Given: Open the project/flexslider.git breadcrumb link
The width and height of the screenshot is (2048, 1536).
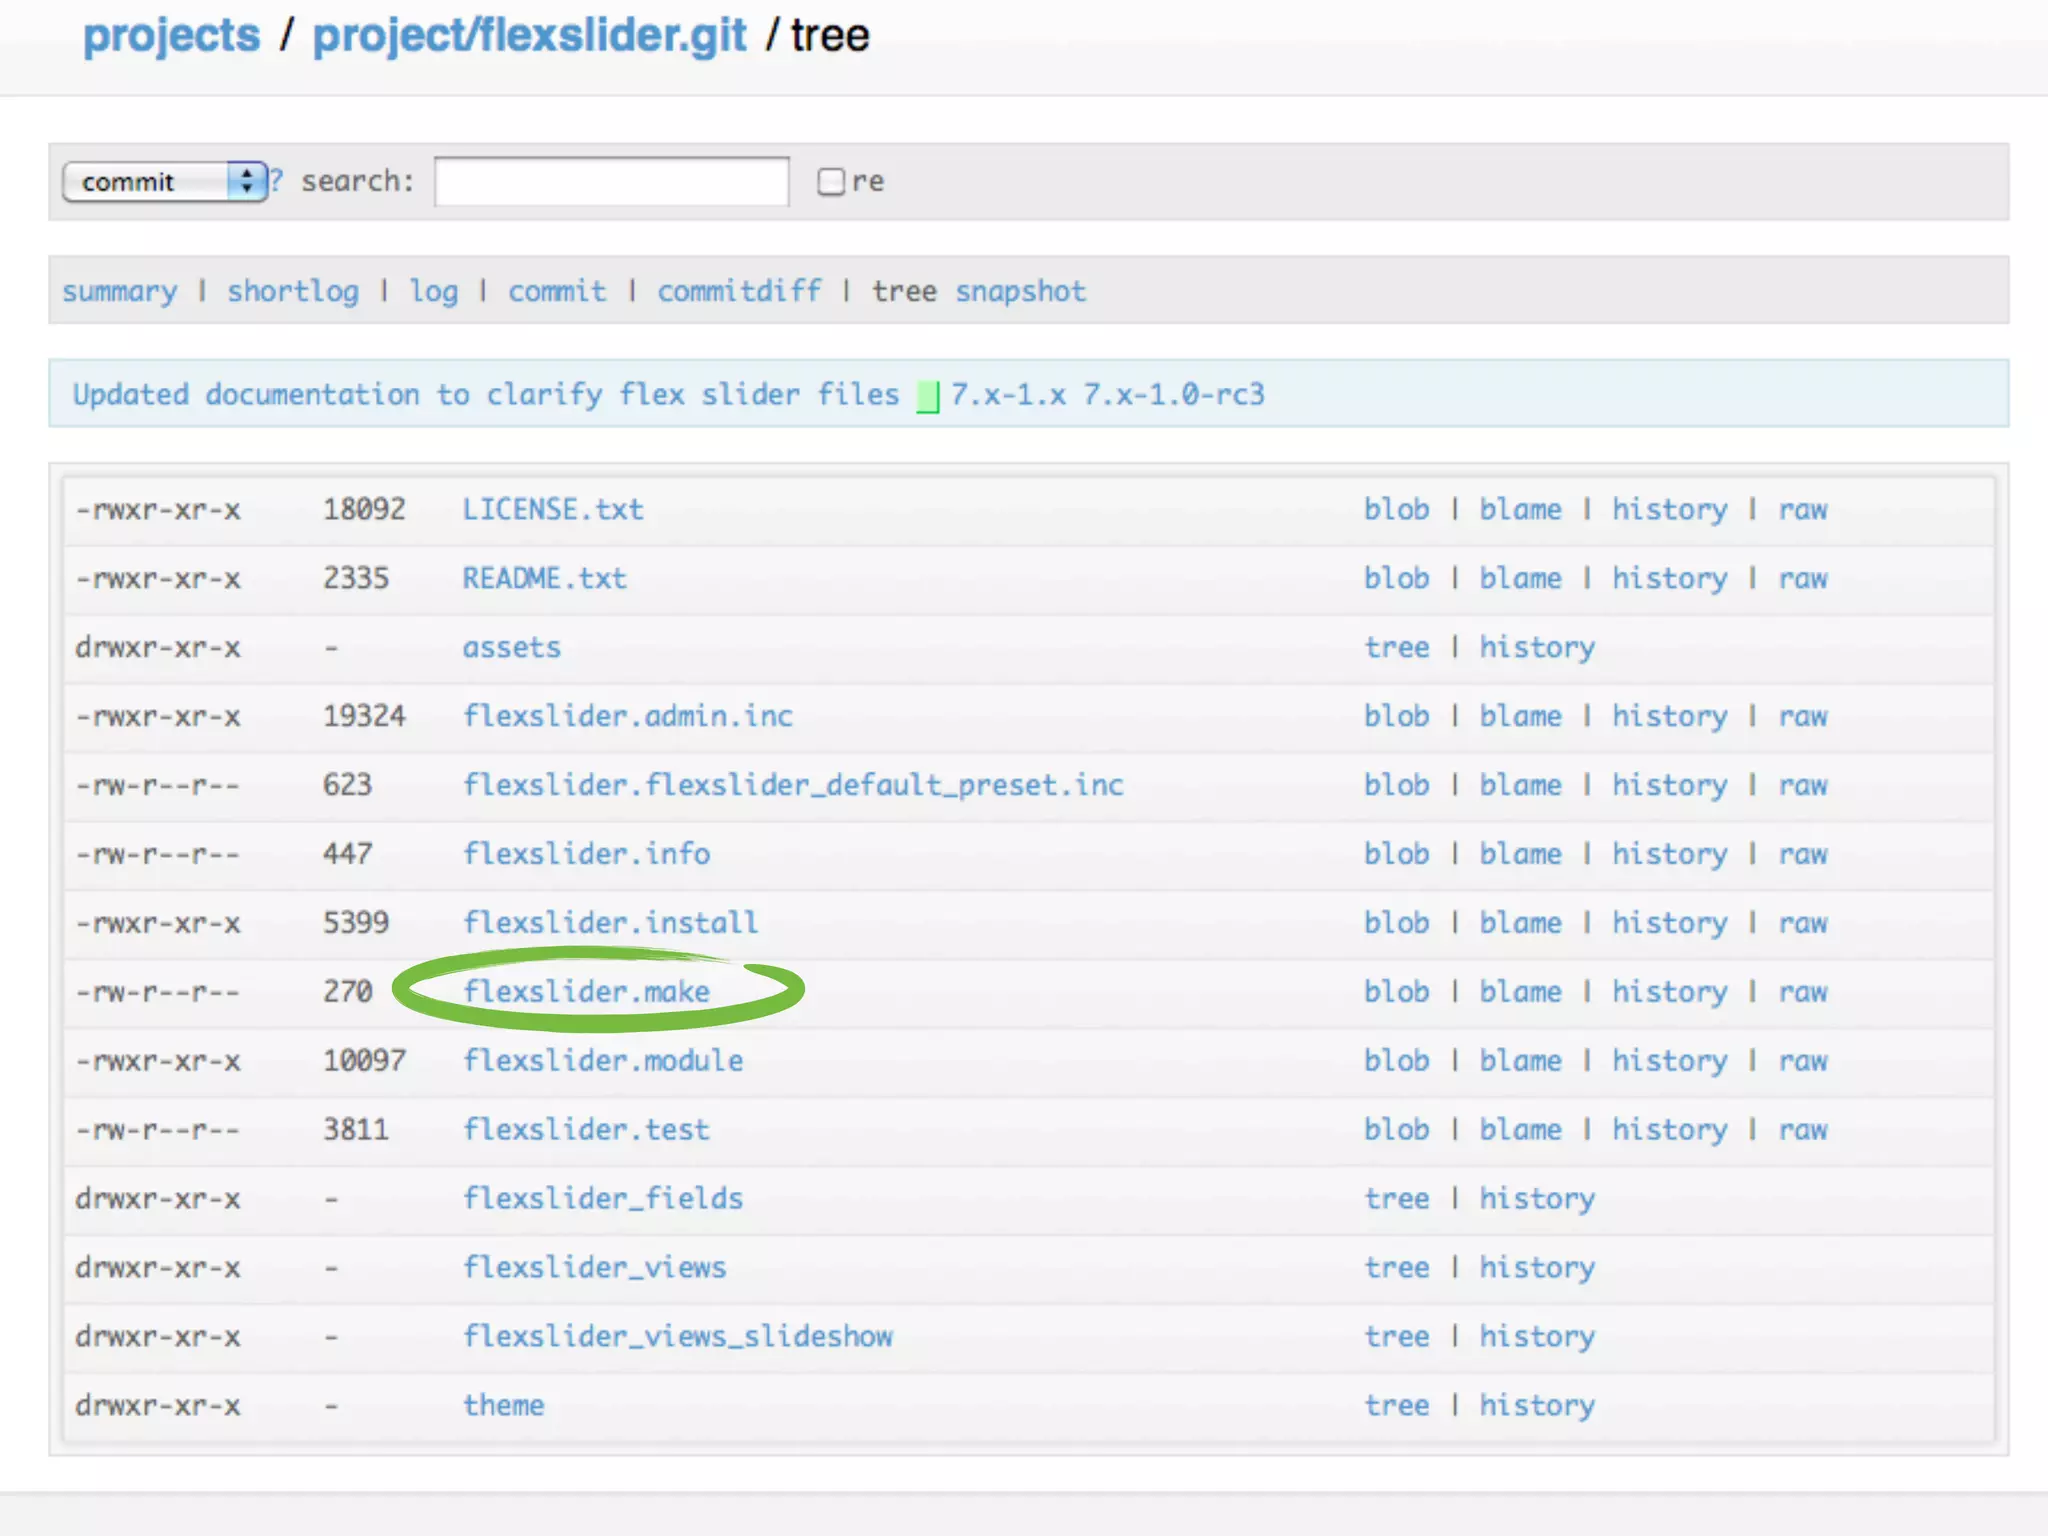Looking at the screenshot, I should point(529,36).
